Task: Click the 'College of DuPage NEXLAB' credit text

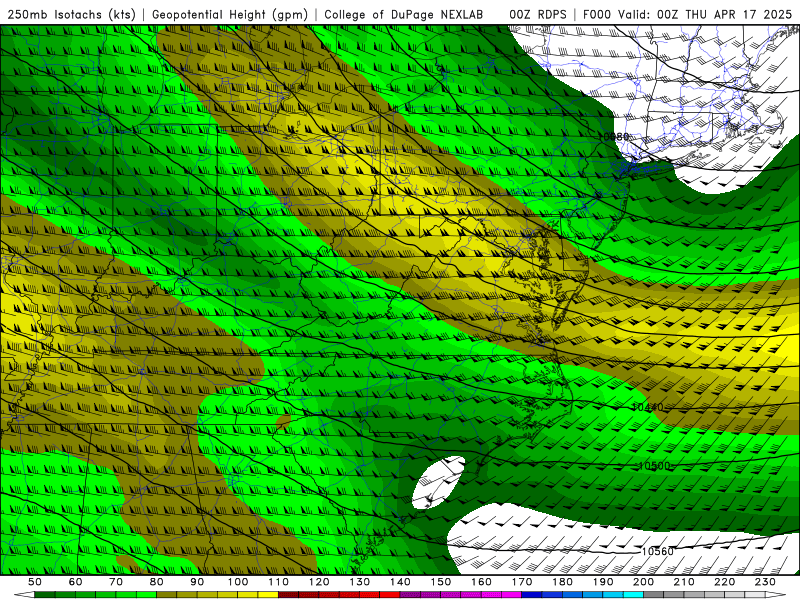Action: coord(403,14)
